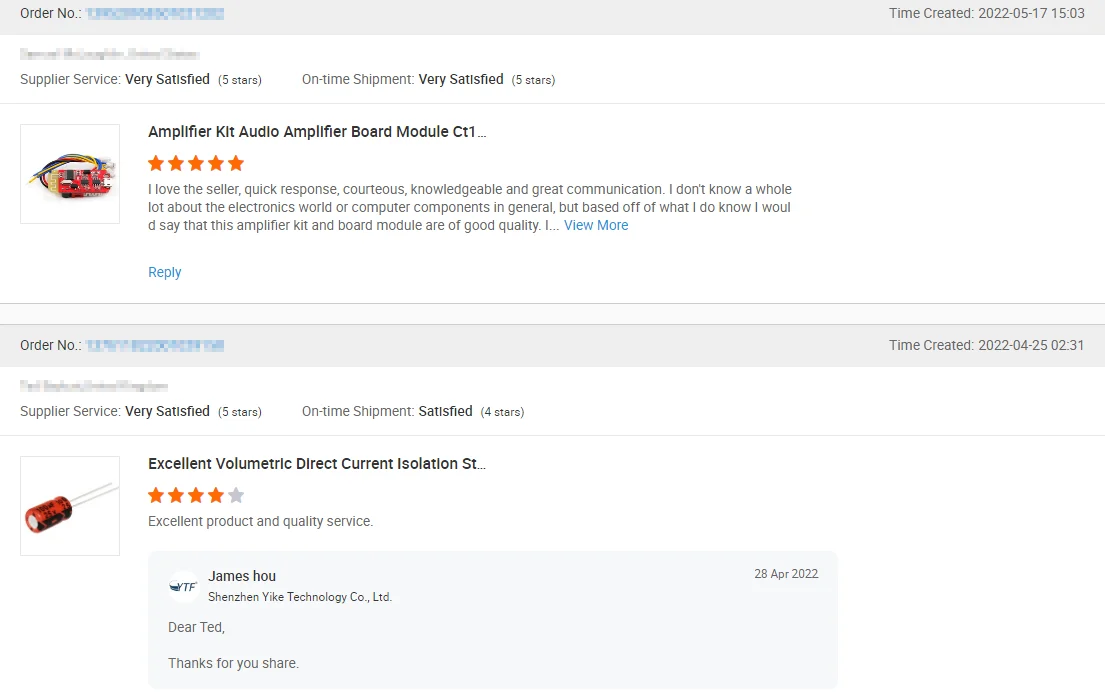Click the grey fifth star on the capacitor review
The image size is (1105, 696).
236,495
